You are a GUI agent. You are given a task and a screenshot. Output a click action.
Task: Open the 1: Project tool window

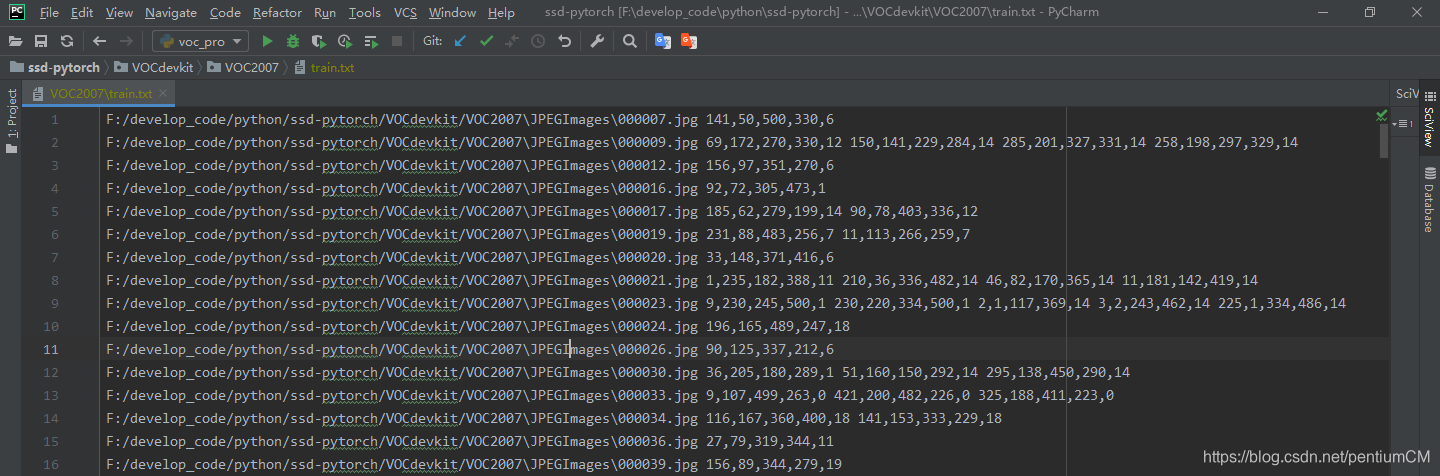(x=11, y=121)
